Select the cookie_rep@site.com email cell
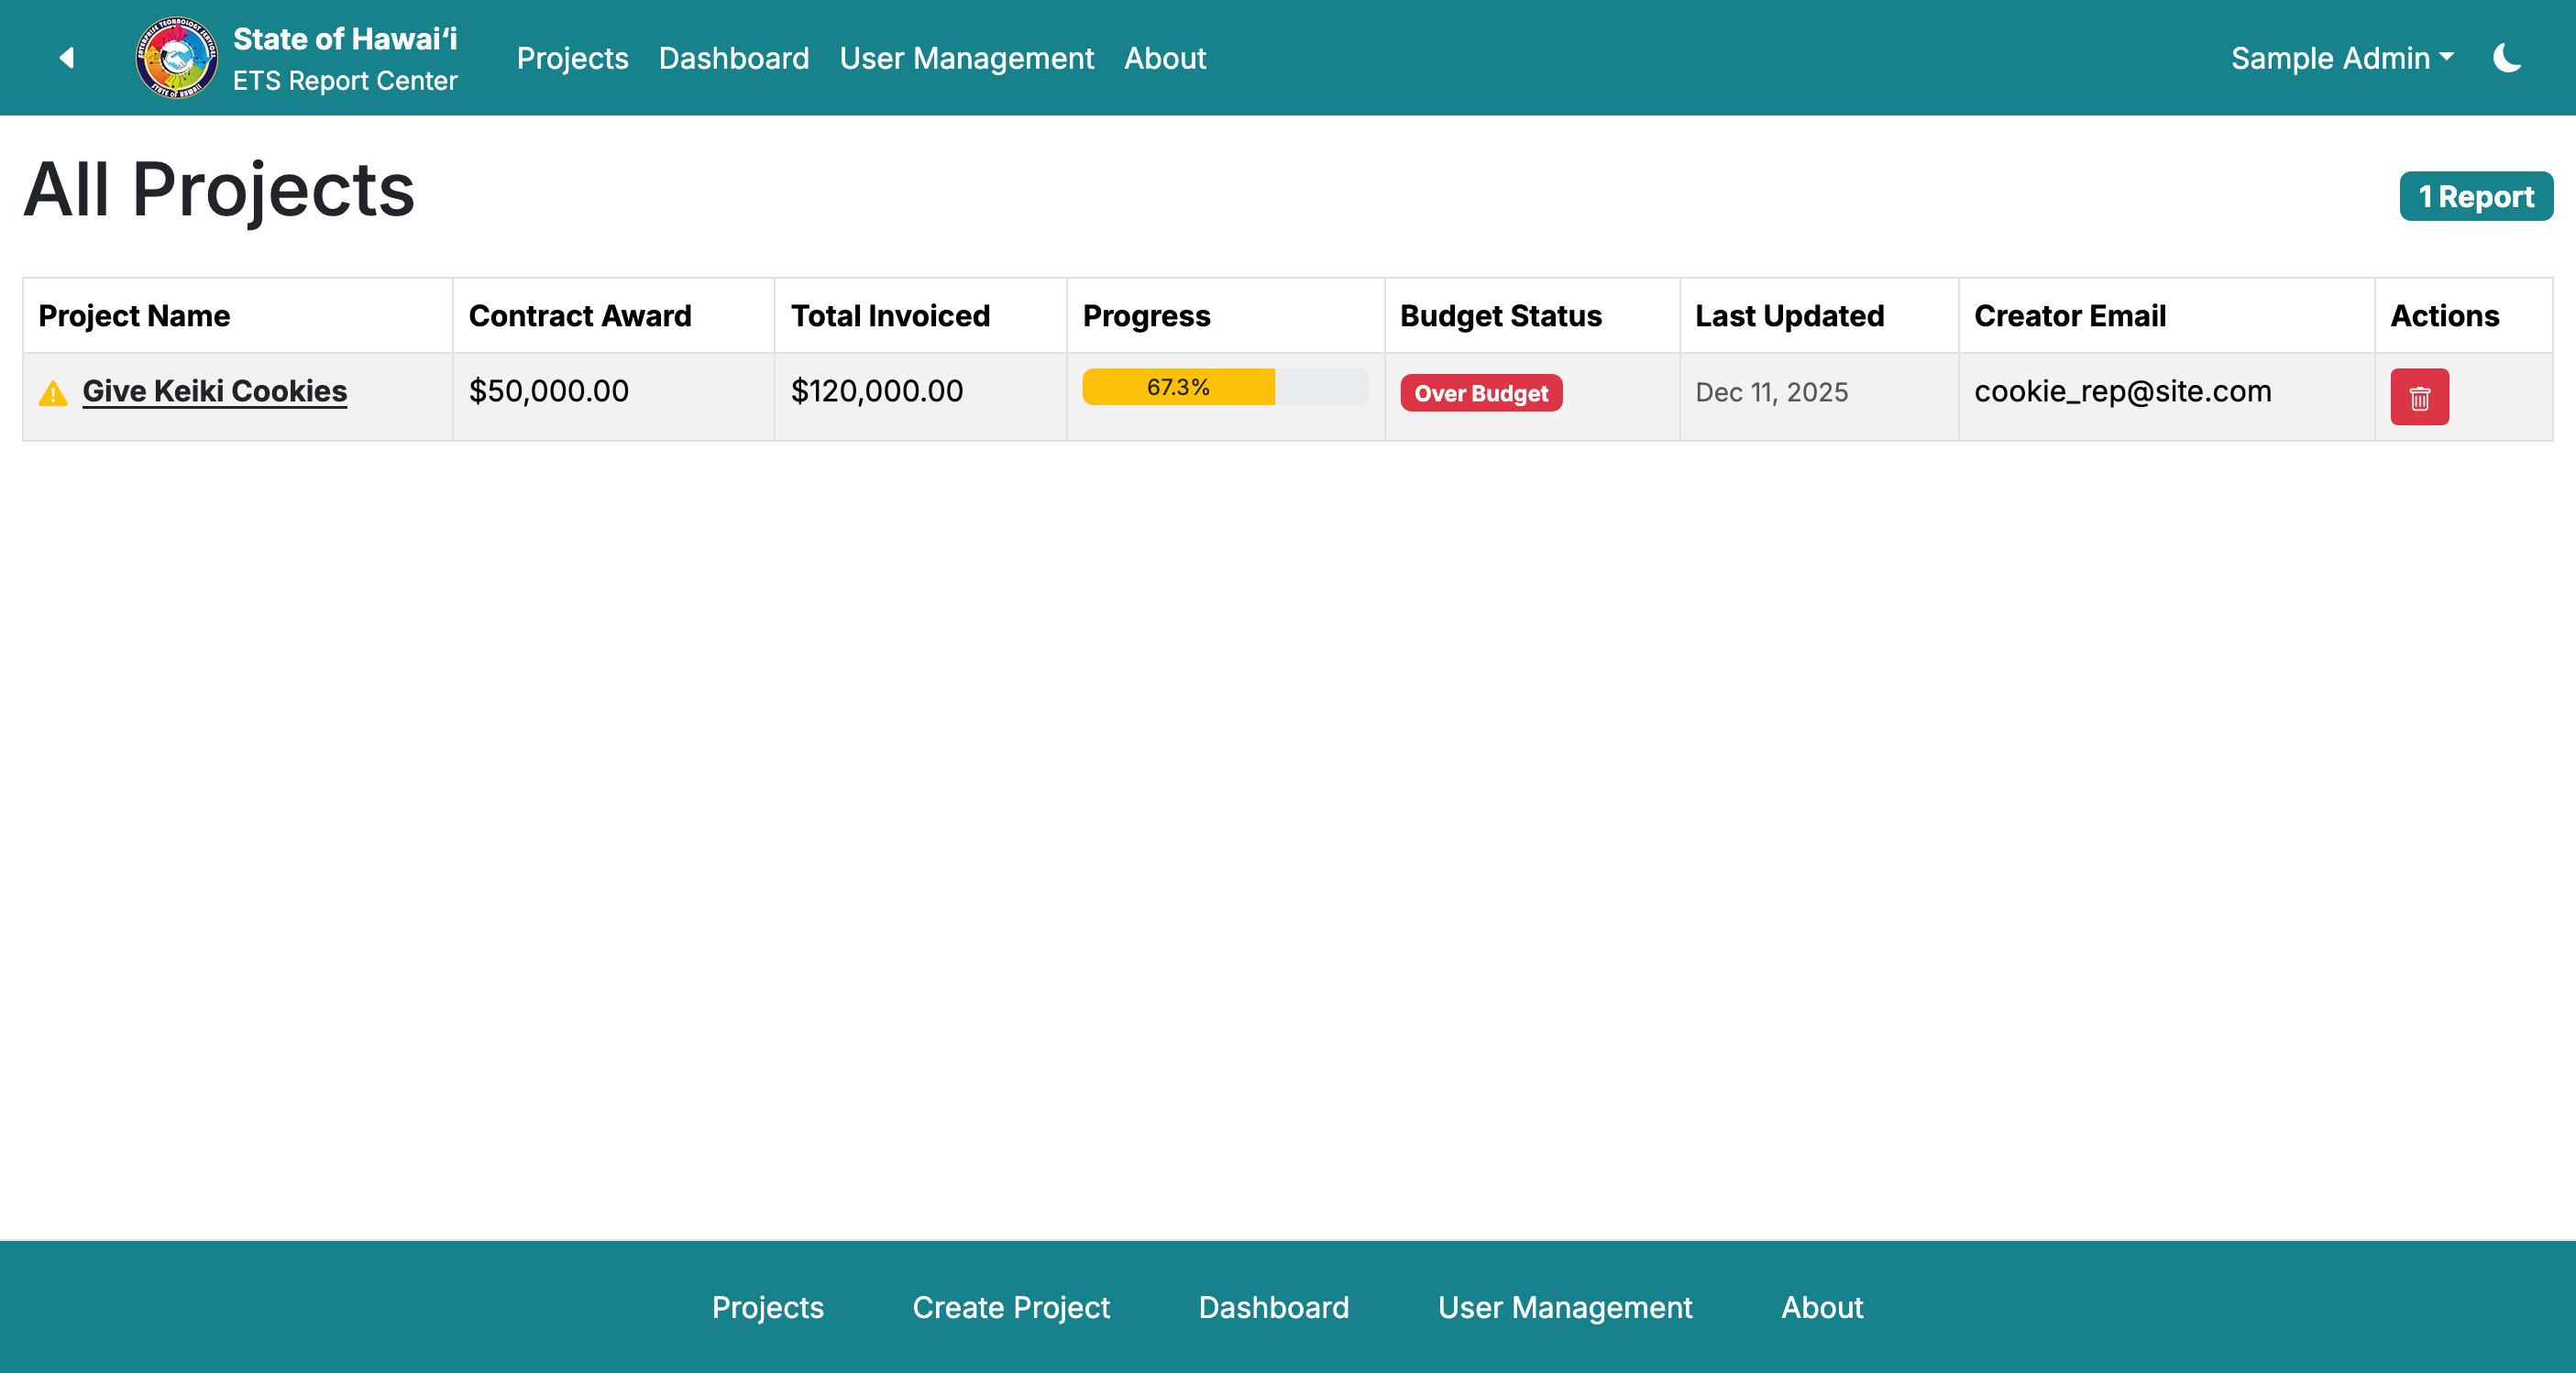Viewport: 2576px width, 1373px height. pos(2122,391)
